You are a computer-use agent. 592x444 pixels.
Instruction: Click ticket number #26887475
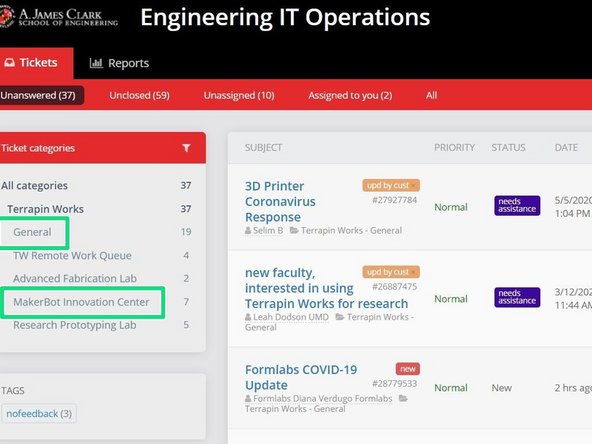pyautogui.click(x=395, y=287)
